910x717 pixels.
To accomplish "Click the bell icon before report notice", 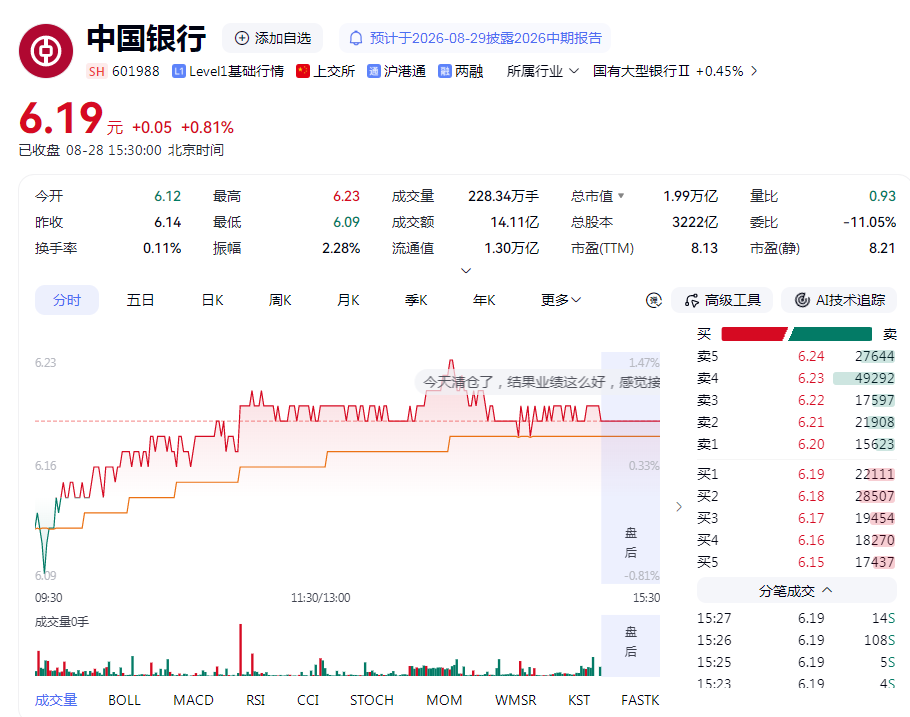I will (x=356, y=38).
